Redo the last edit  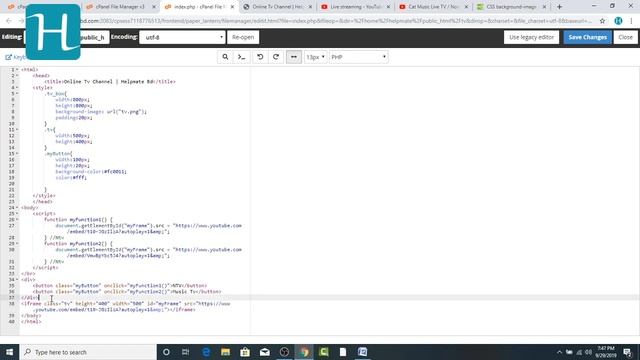[x=276, y=57]
